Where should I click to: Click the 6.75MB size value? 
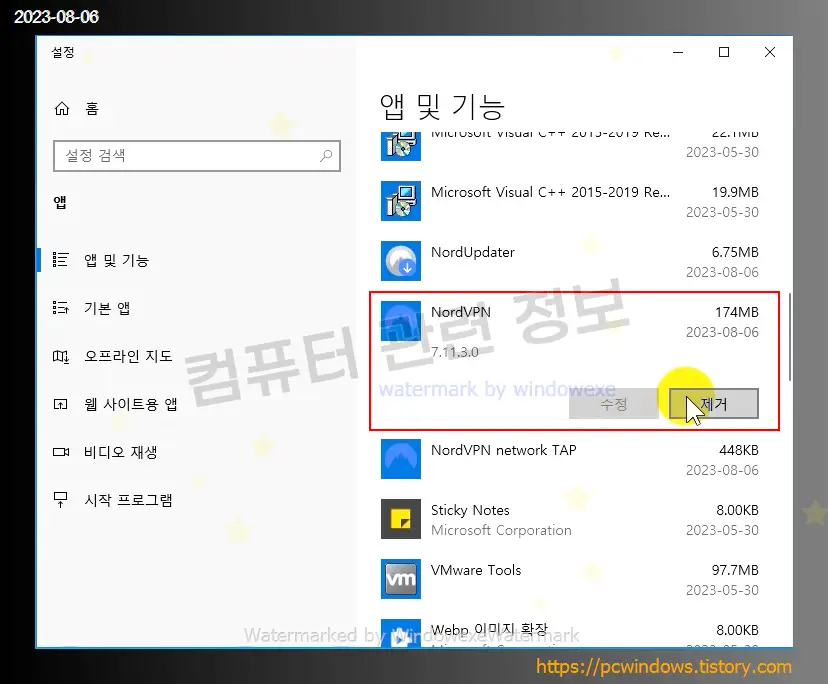[735, 252]
